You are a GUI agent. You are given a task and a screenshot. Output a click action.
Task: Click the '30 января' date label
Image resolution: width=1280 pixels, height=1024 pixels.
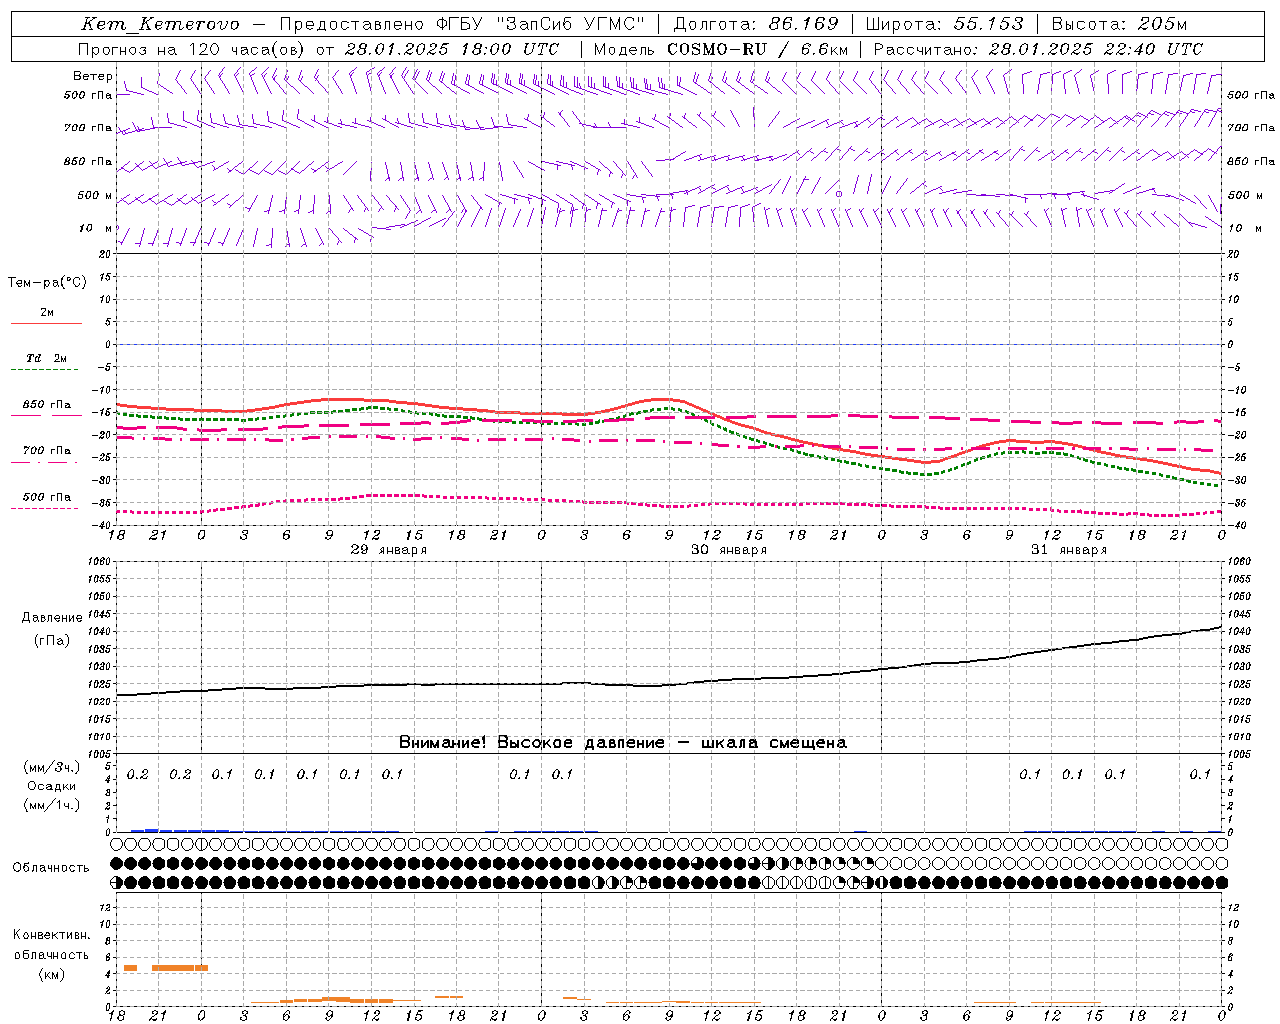tap(729, 550)
